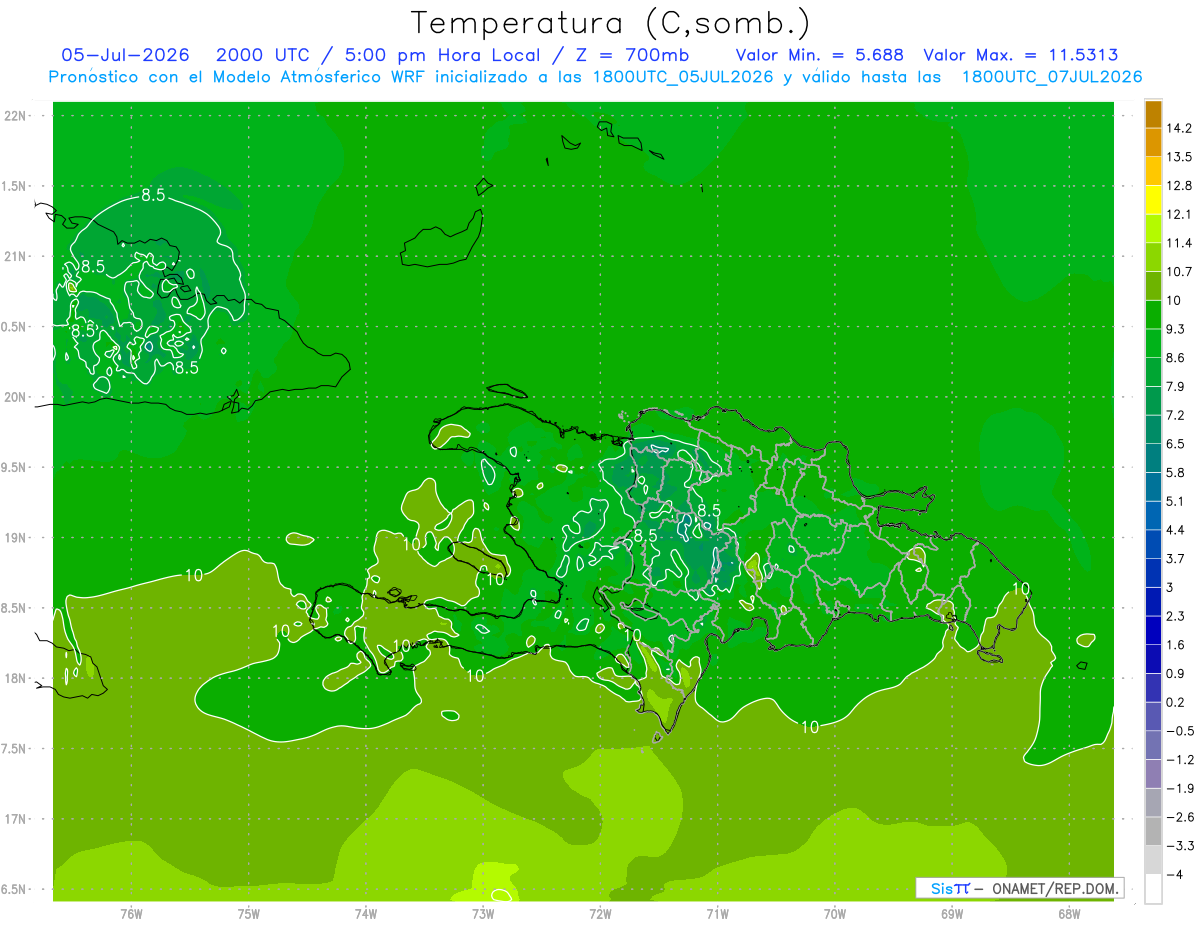
Task: Click the '12.8' color scale label
Action: tap(1179, 185)
